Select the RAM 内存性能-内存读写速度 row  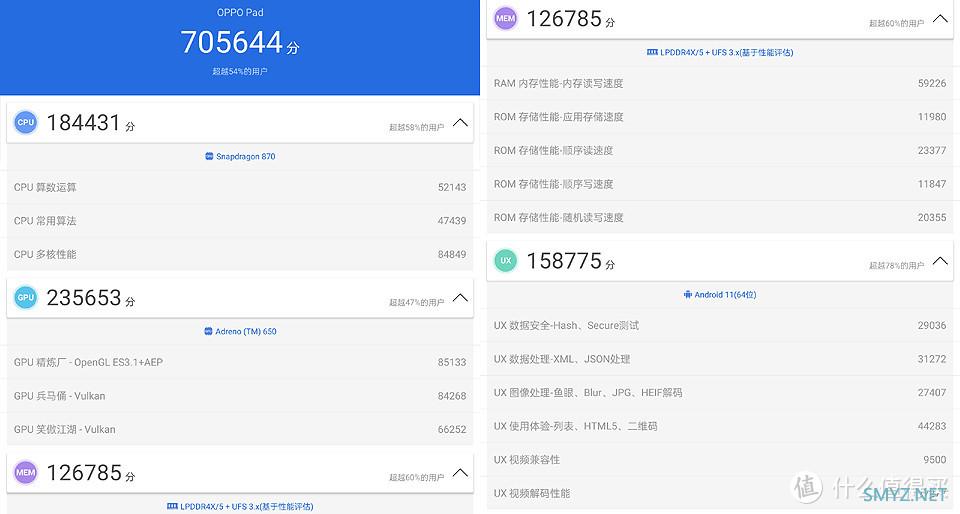720,83
